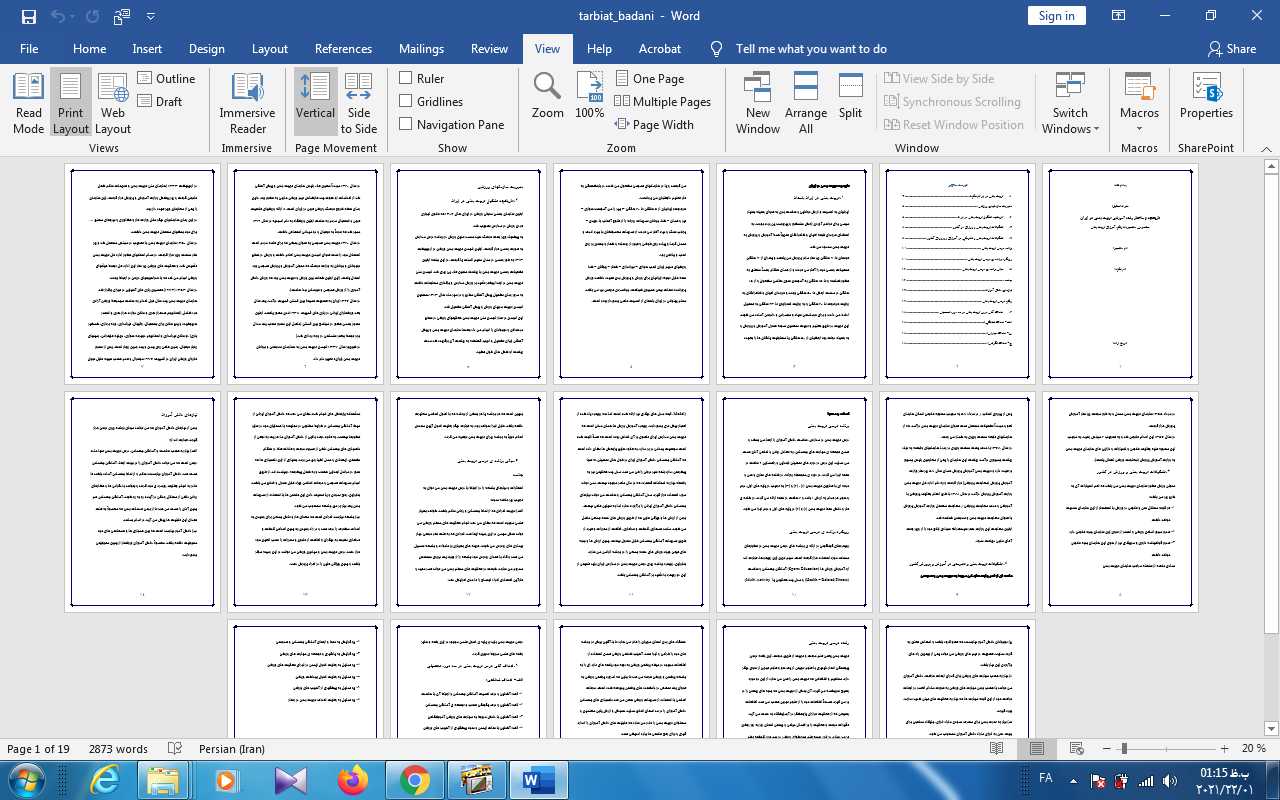Turn on Gridlines checkbox
The image size is (1280, 800).
pos(406,101)
